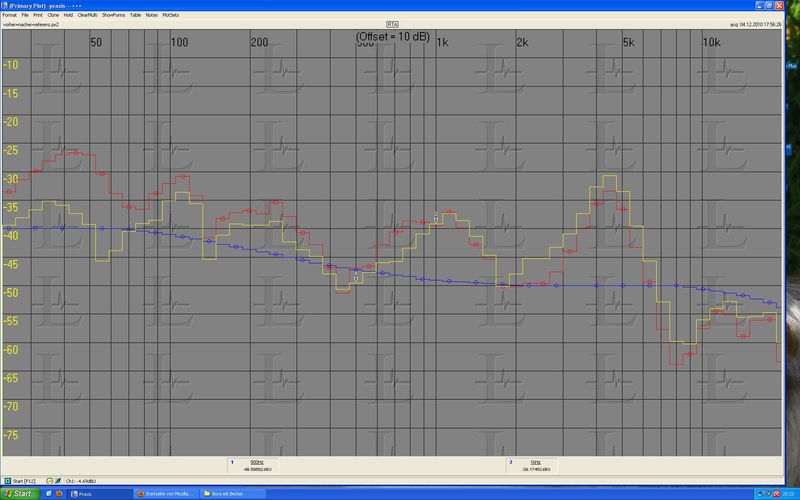Close the Primary Plot window

point(779,6)
